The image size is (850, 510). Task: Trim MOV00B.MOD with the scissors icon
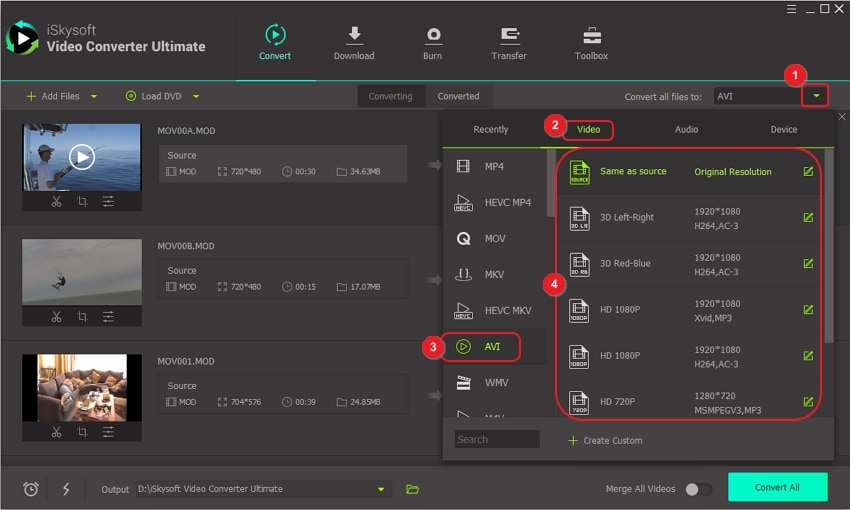click(56, 317)
